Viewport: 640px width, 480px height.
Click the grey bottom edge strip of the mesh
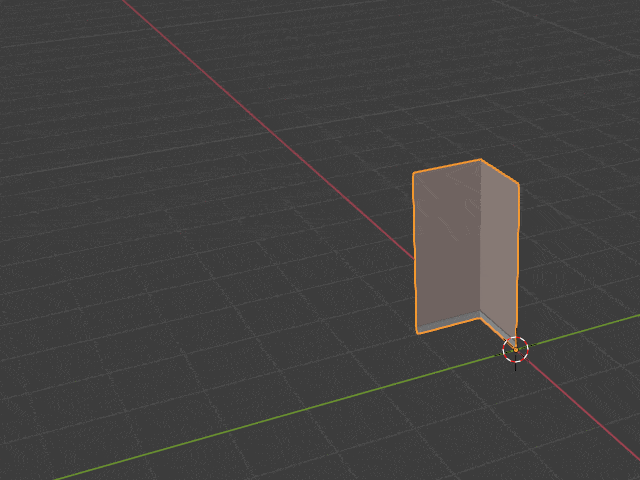(448, 323)
